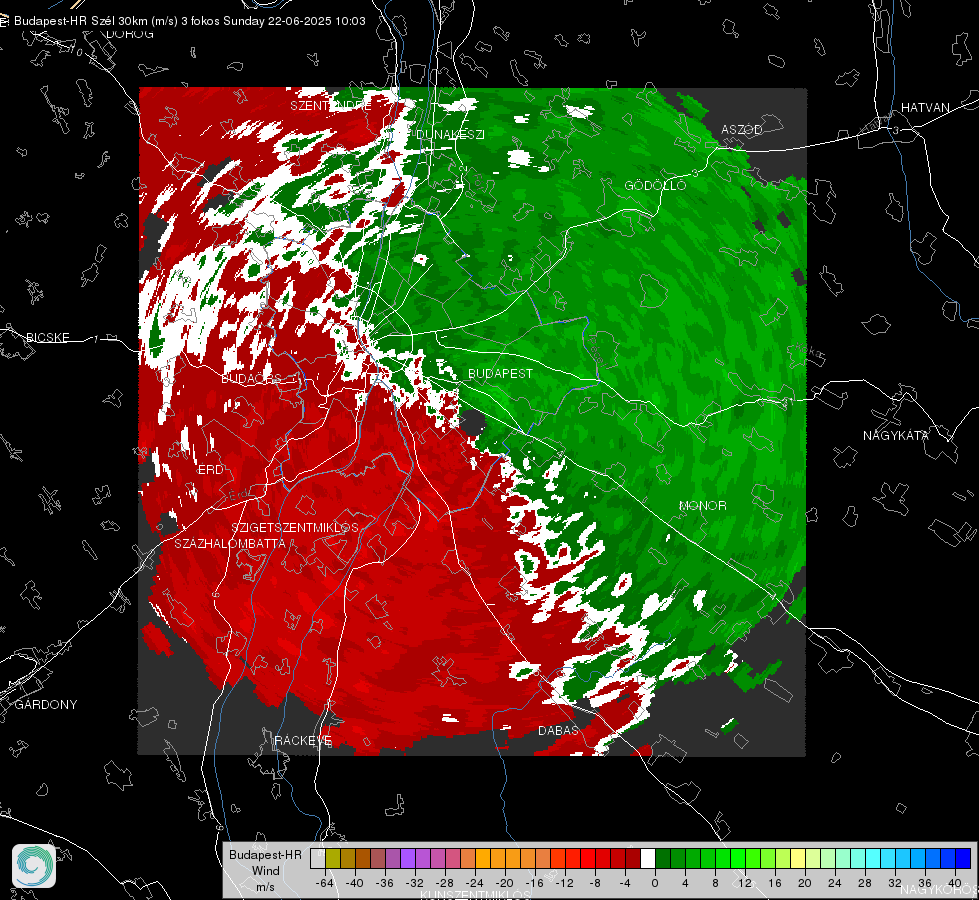Click the SZÁZHALOMBATTA label
This screenshot has height=900, width=979.
point(230,543)
